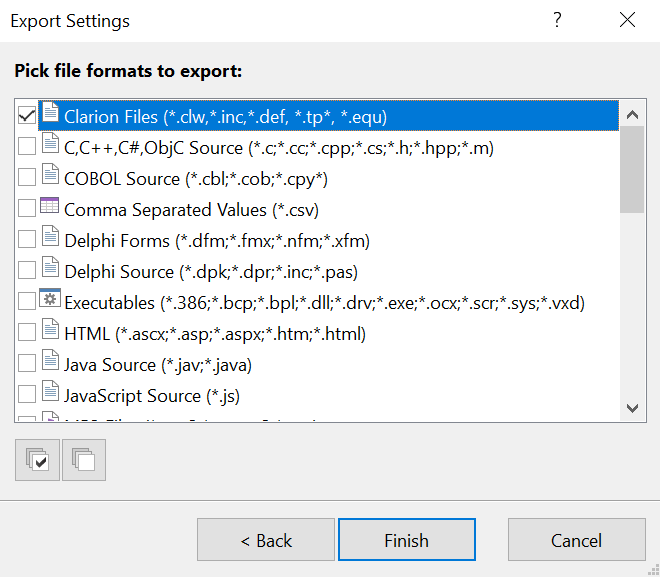Click the COBOL Source document icon
The image size is (660, 577).
pos(50,177)
